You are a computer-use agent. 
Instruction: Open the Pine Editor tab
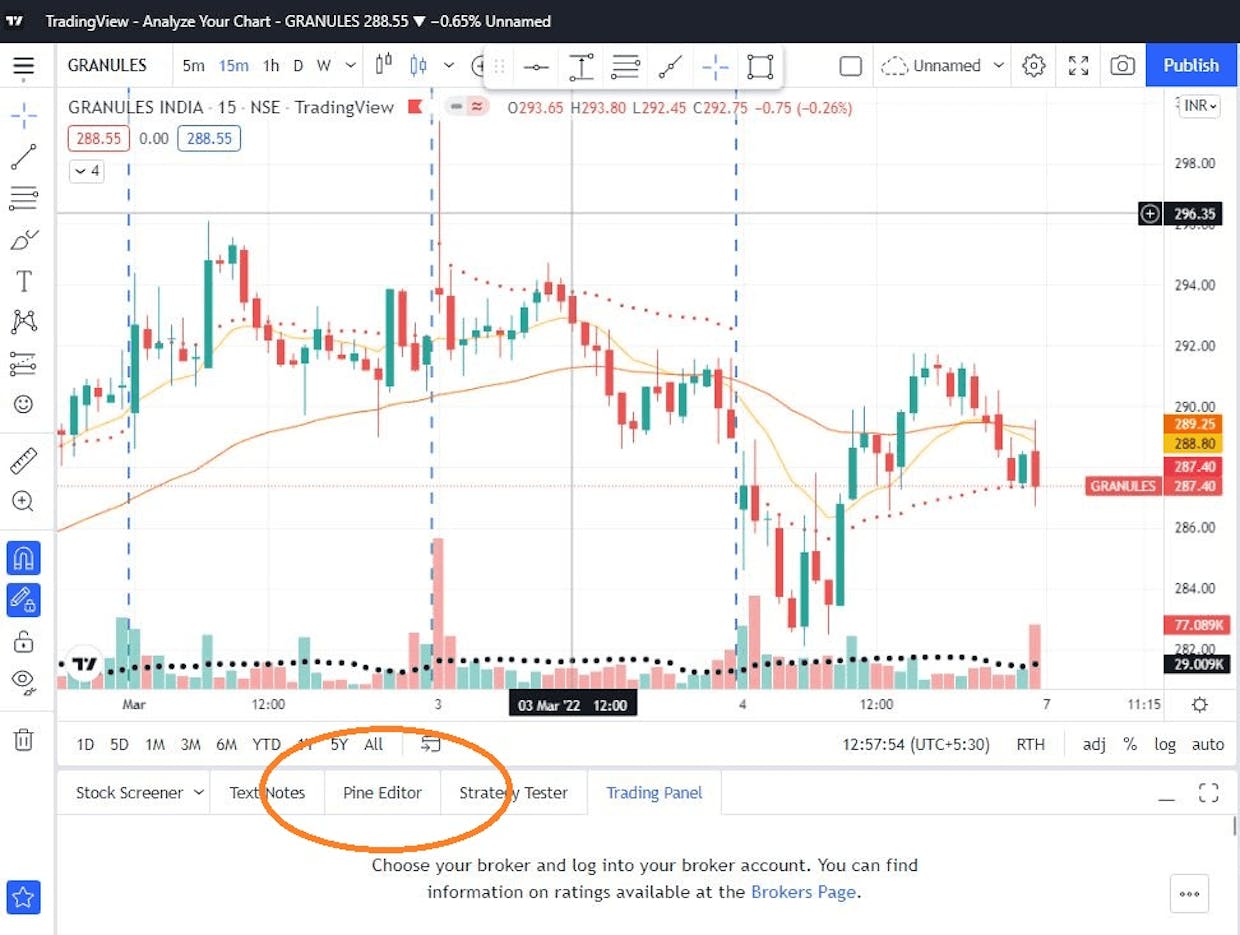pos(382,792)
